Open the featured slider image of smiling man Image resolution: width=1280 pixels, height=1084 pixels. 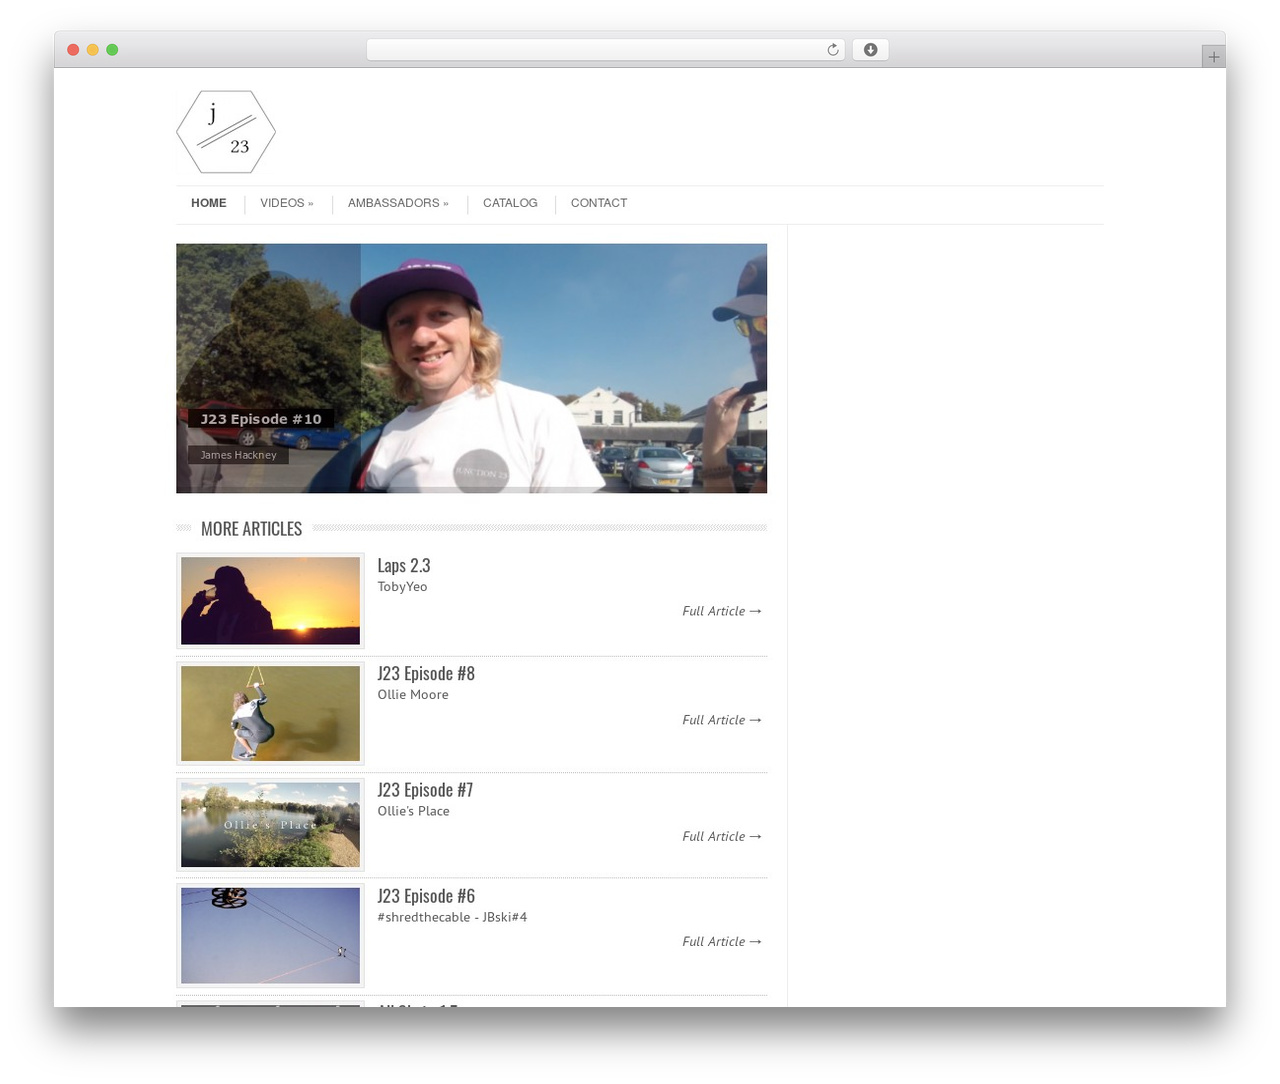[471, 368]
